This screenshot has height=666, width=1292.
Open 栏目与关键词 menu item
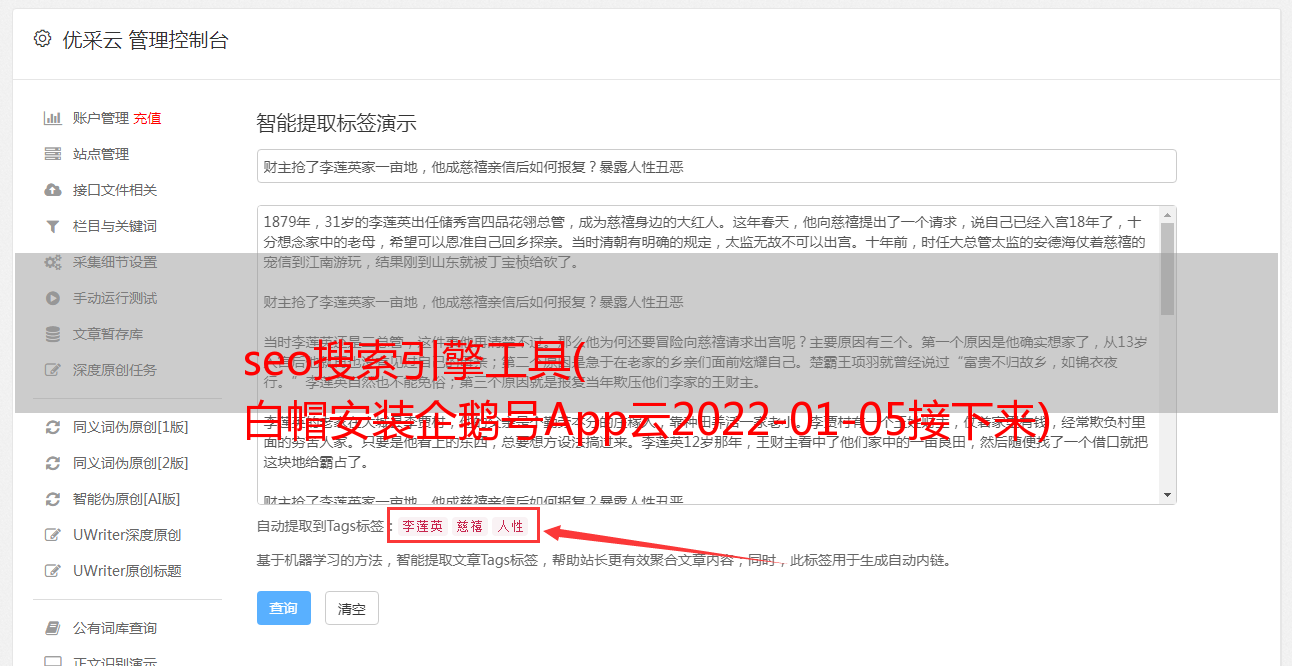[115, 226]
